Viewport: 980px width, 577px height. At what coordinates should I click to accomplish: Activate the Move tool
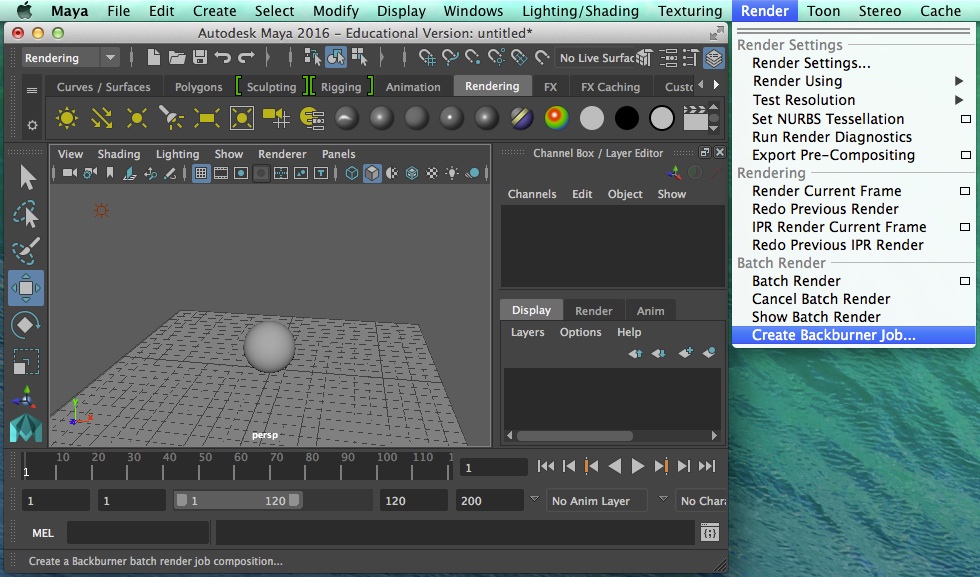coord(26,288)
